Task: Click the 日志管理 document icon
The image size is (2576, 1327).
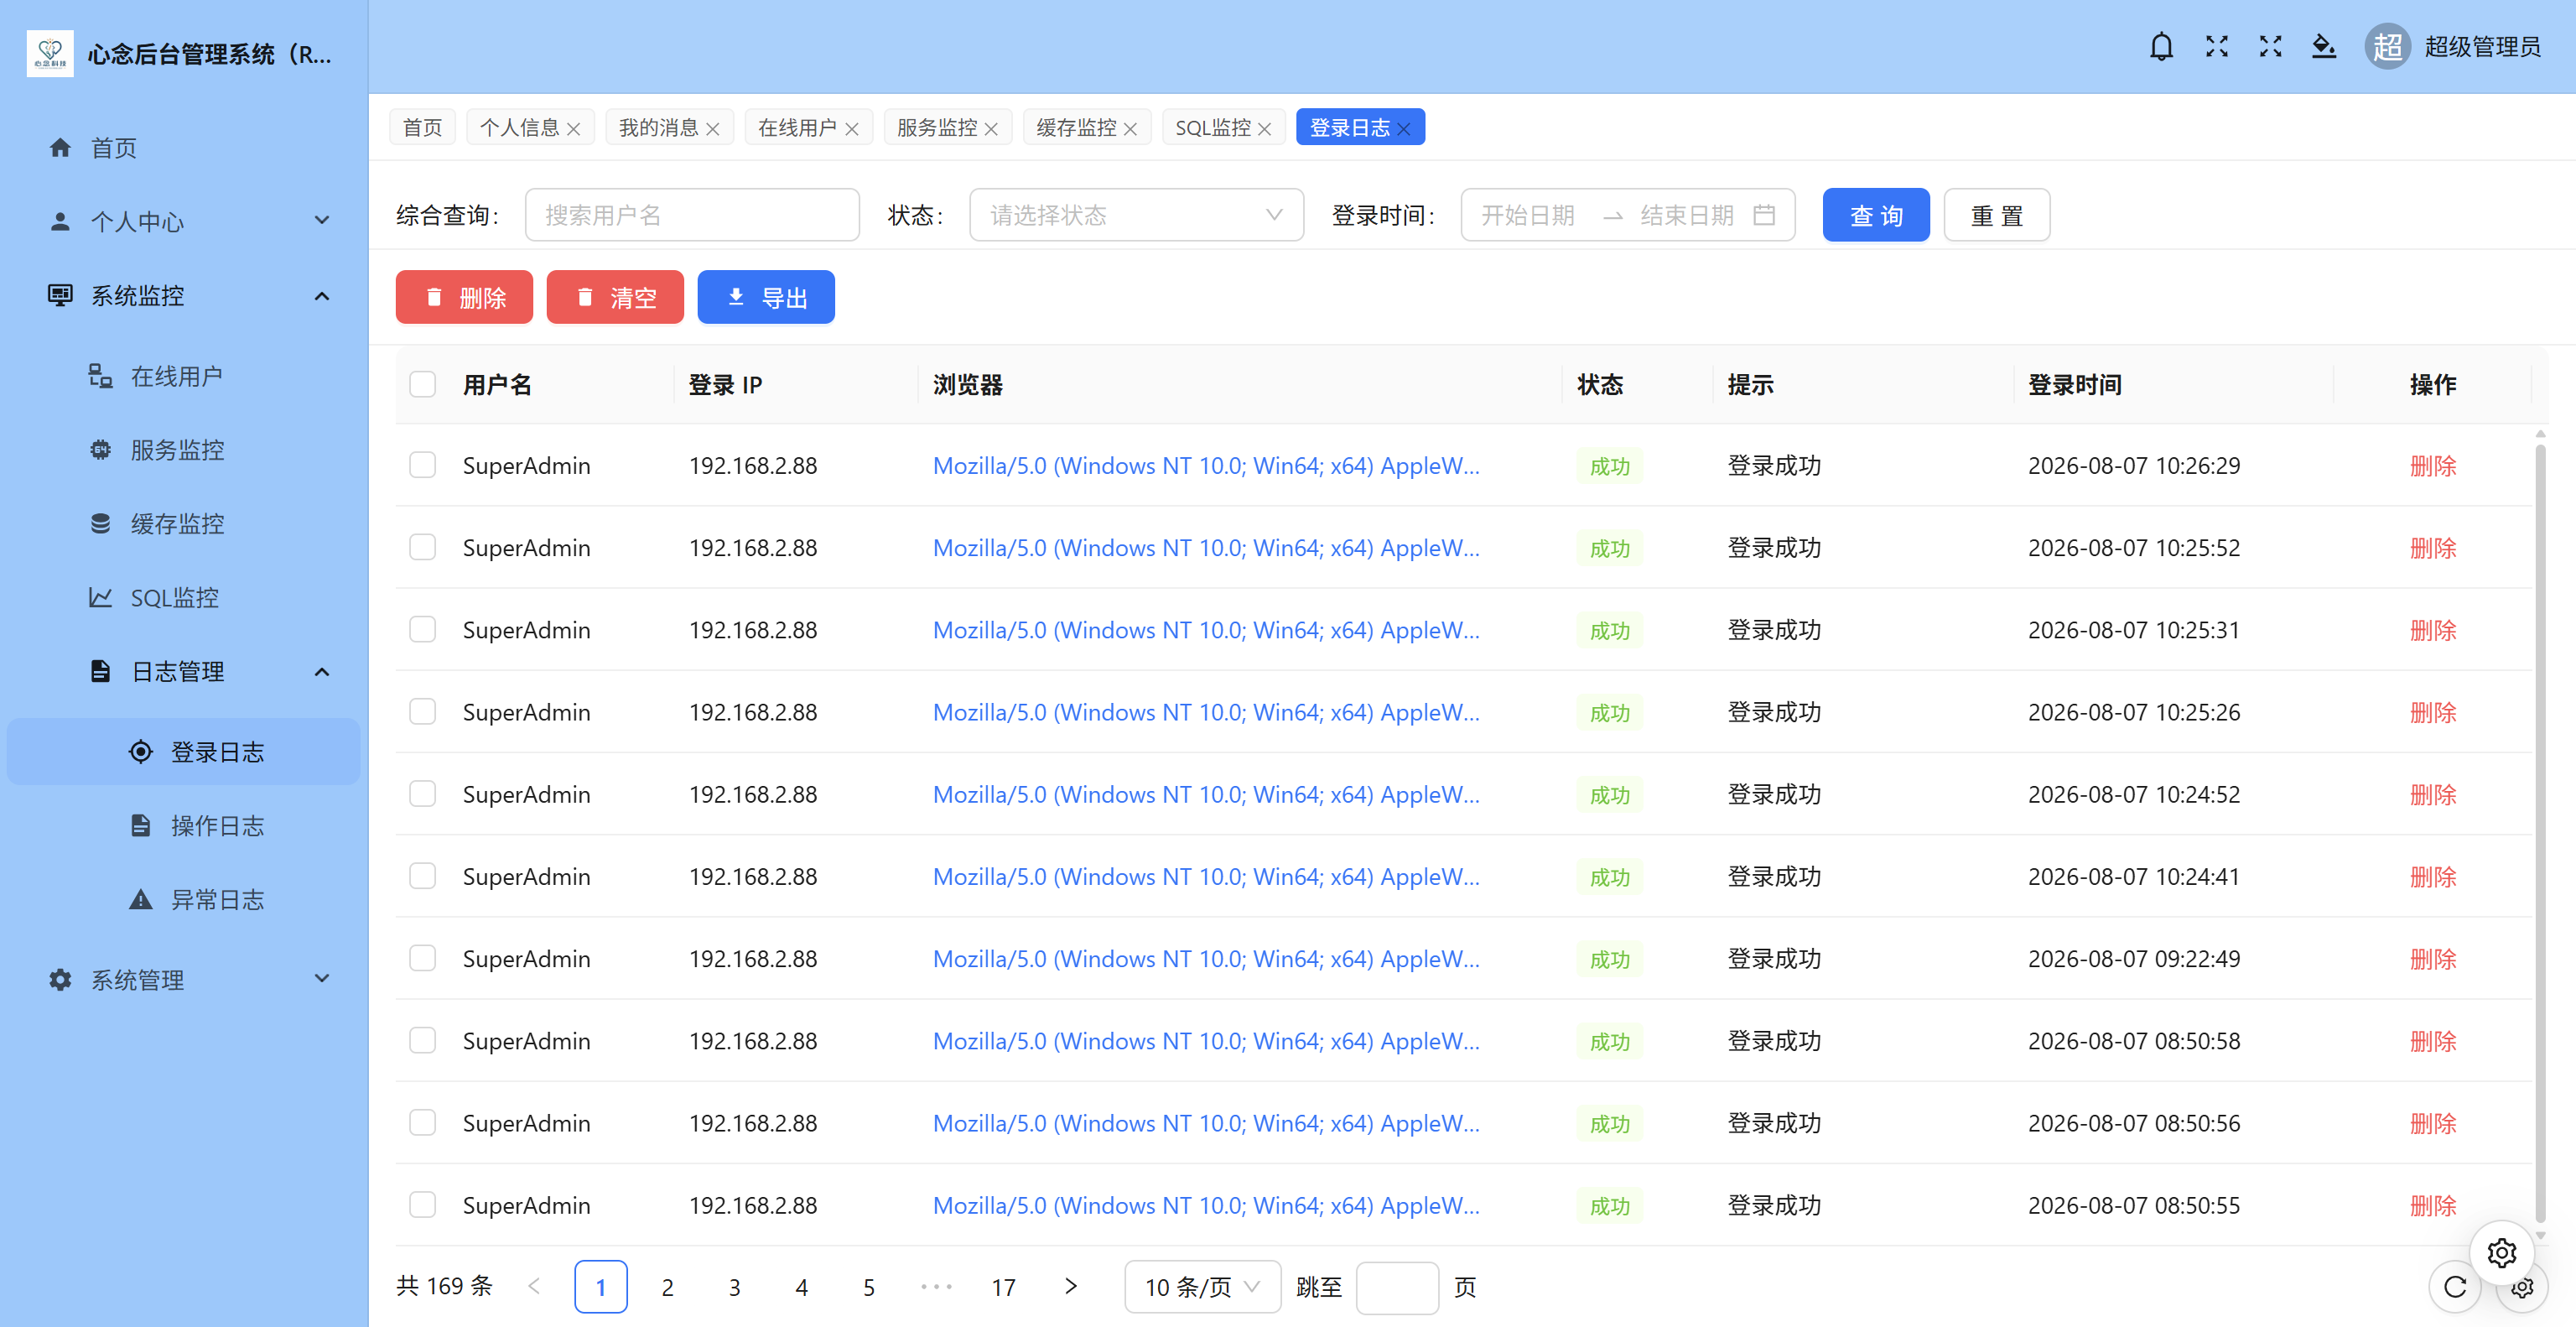Action: coord(100,671)
